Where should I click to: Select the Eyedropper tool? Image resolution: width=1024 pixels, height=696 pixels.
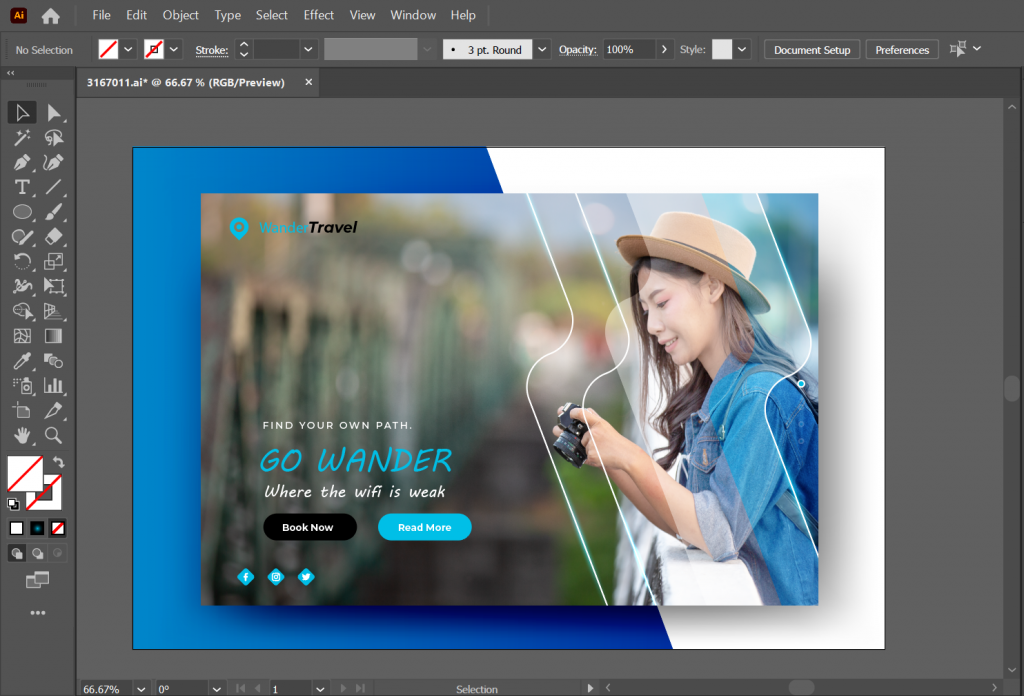tap(22, 361)
